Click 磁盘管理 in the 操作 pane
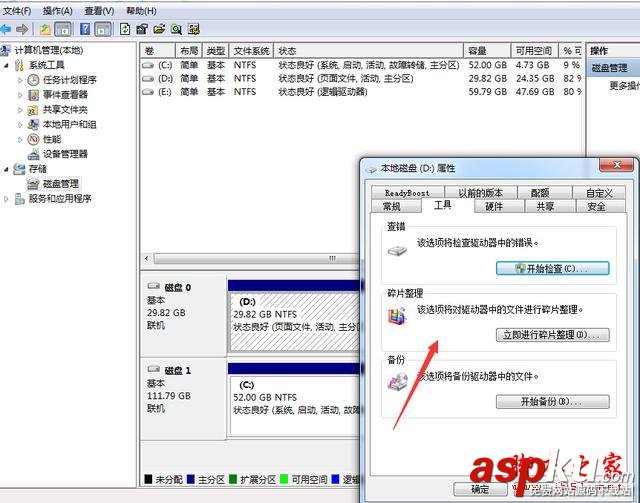 (x=610, y=68)
